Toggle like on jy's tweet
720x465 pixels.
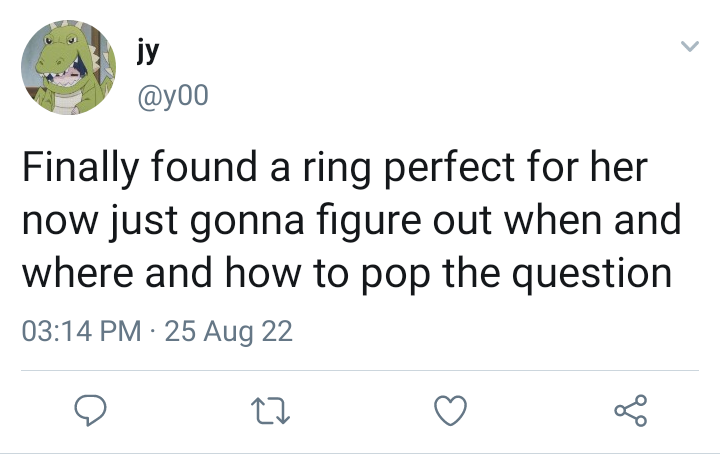[450, 410]
